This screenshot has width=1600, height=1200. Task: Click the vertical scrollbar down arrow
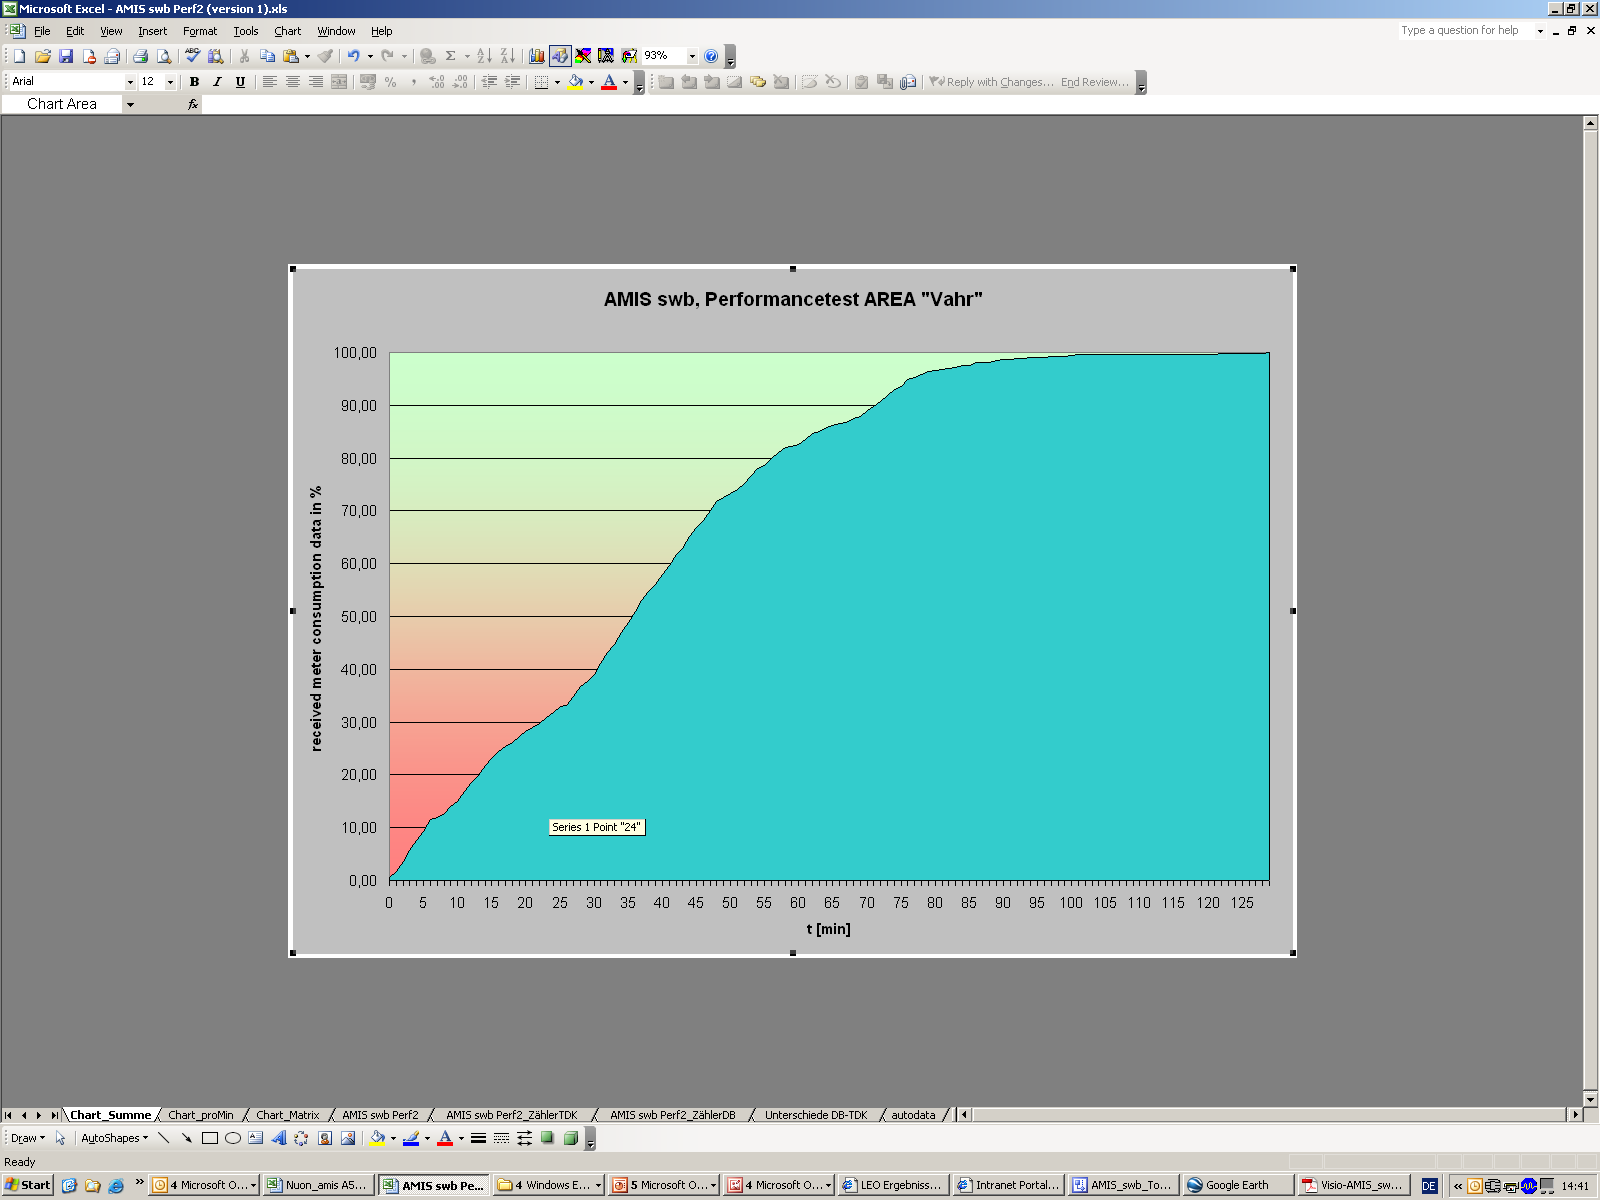[x=1590, y=1098]
